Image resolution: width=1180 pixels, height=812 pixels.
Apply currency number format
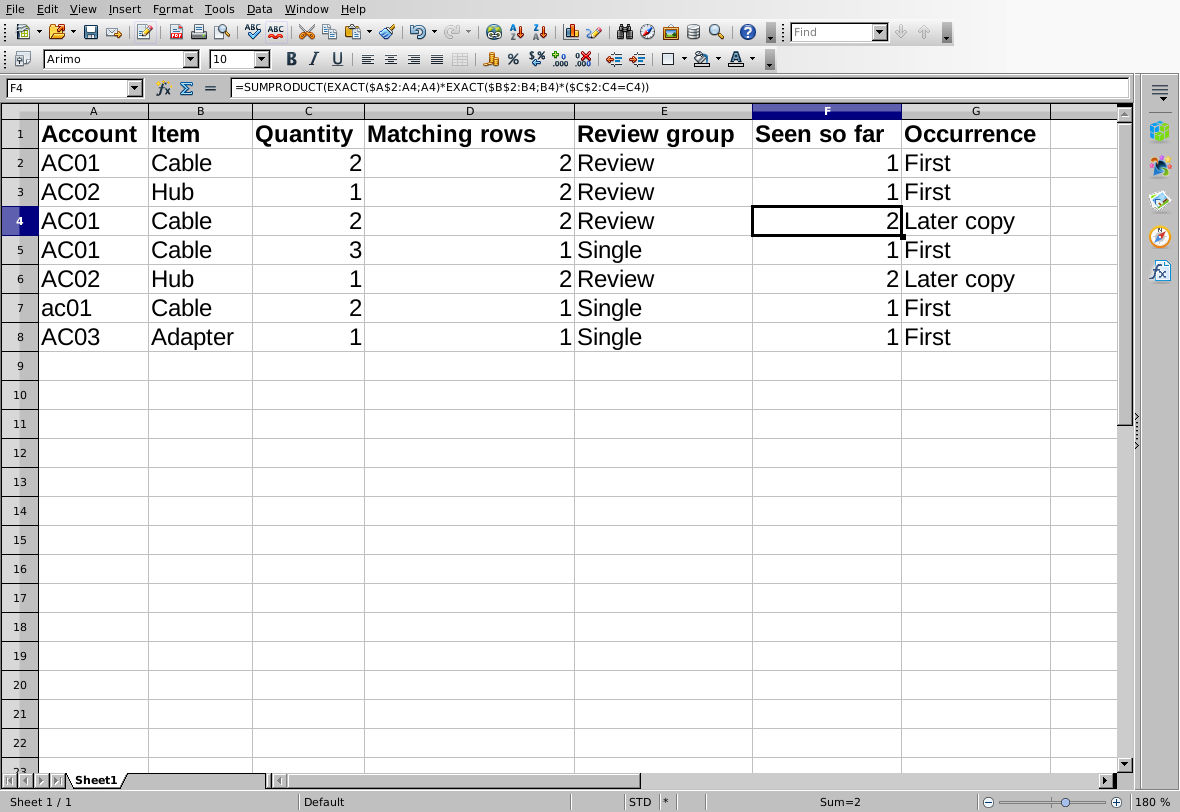491,59
